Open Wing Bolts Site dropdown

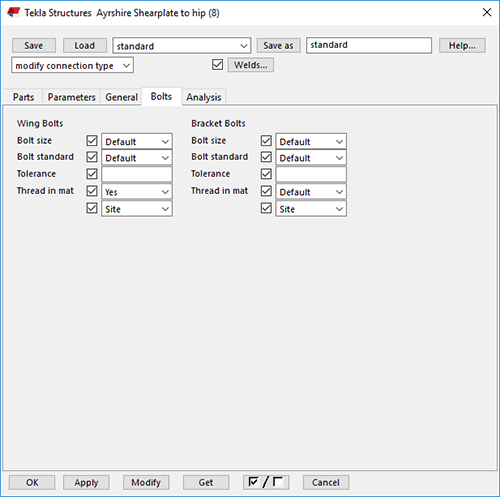137,209
